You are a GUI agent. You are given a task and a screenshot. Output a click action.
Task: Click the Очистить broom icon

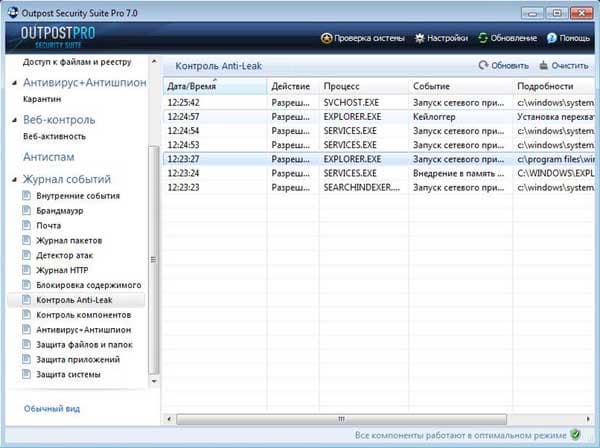click(543, 65)
